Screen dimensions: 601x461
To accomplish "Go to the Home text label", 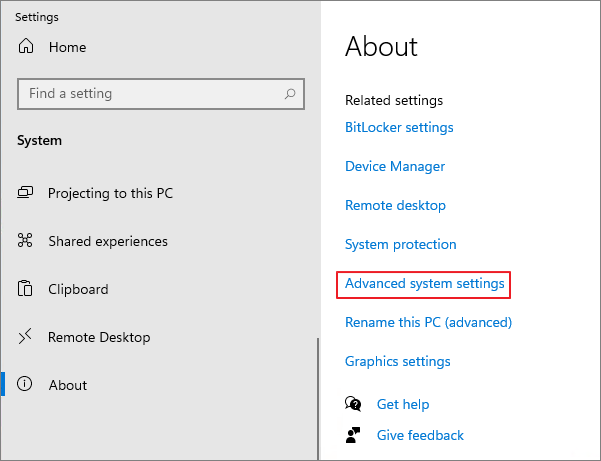I will pos(67,47).
